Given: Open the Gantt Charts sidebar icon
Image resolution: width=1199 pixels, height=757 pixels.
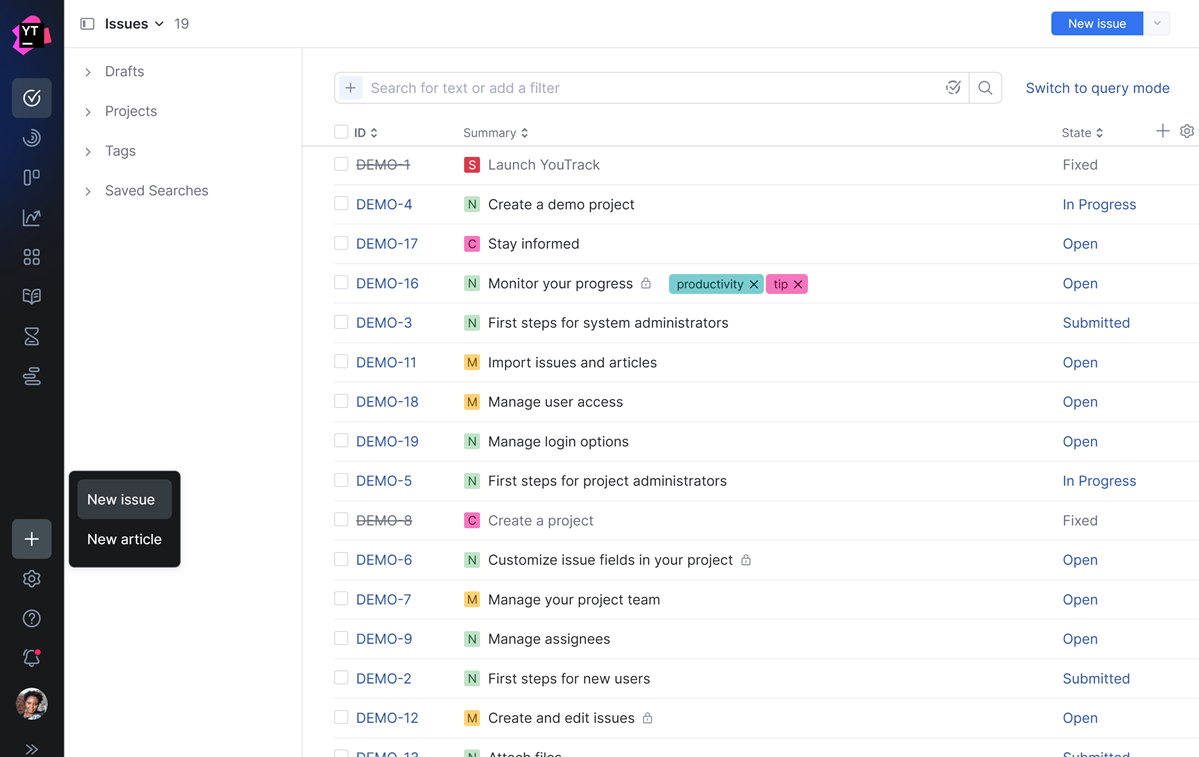Looking at the screenshot, I should point(32,376).
